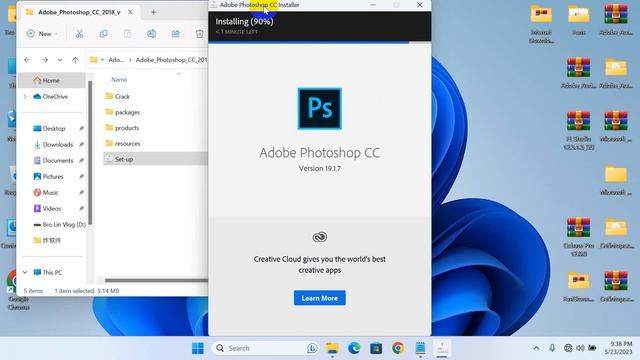Select the Adobe_Photoshop_CC_2018 Explorer tab
Viewport: 640px width, 360px height.
[x=79, y=12]
